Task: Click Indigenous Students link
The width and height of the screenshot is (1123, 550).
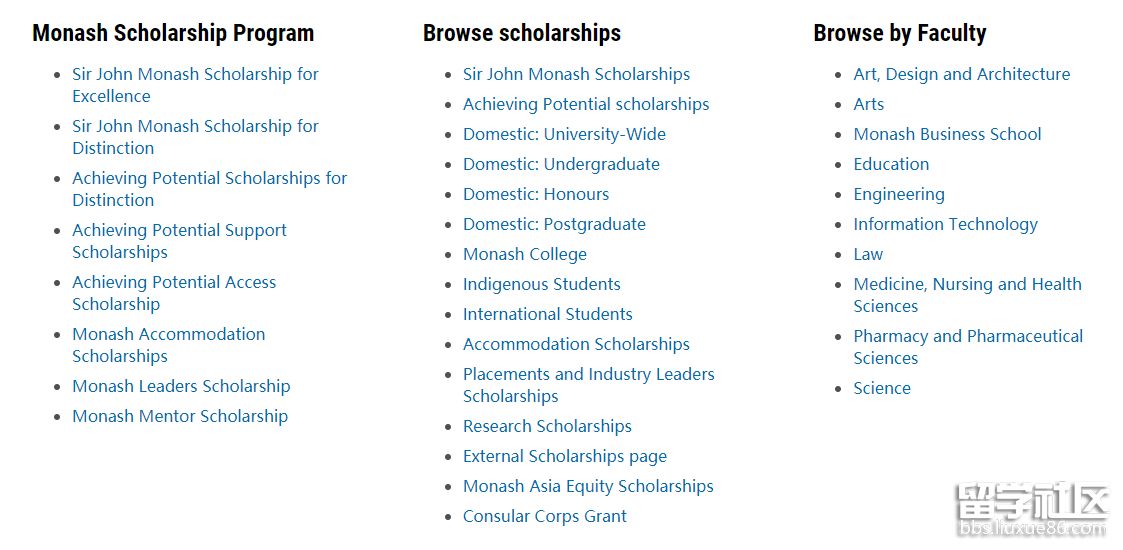Action: [x=541, y=284]
